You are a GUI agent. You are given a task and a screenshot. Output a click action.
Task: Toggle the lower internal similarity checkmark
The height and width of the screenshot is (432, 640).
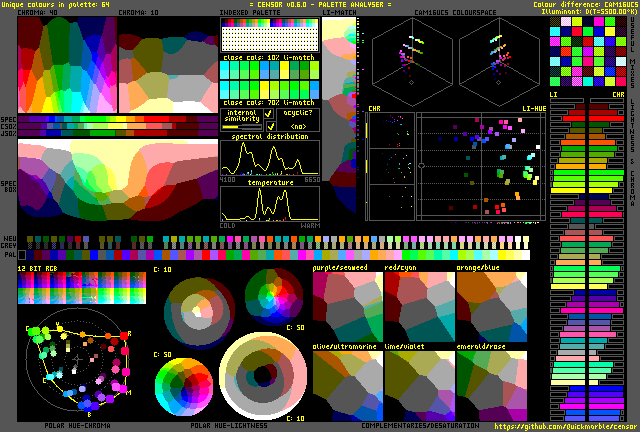270,127
